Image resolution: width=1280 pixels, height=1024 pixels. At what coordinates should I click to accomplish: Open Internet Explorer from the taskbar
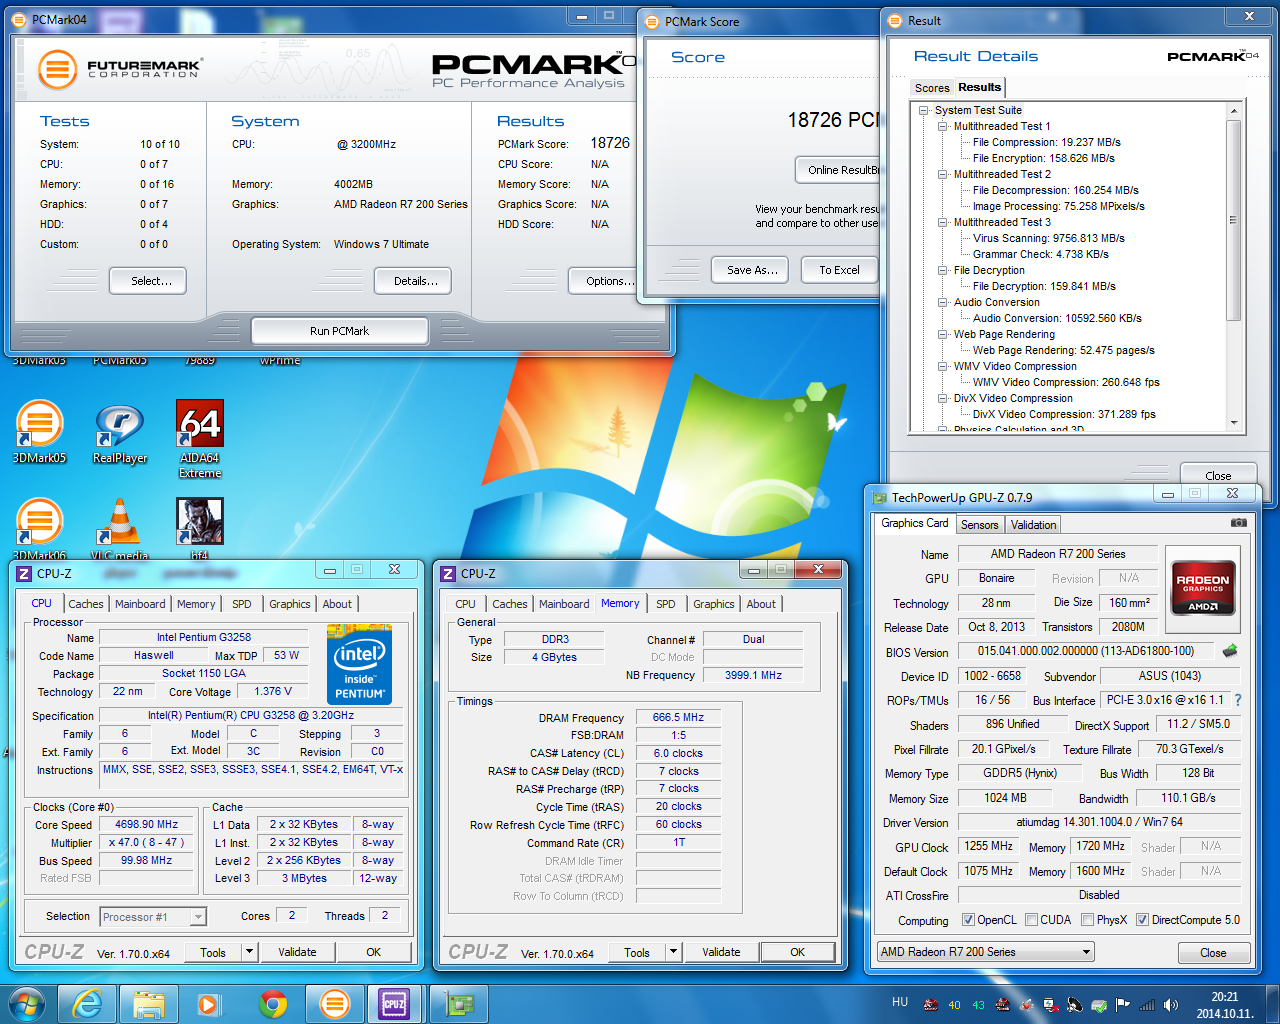pyautogui.click(x=88, y=1003)
